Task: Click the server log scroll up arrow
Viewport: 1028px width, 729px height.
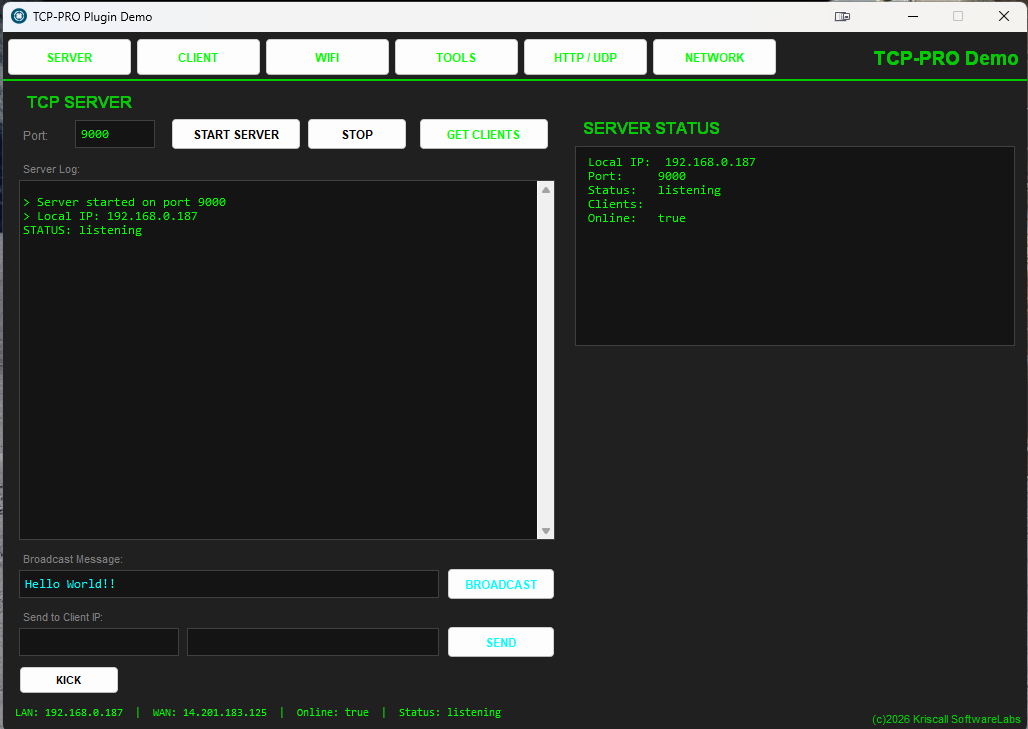Action: (x=546, y=190)
